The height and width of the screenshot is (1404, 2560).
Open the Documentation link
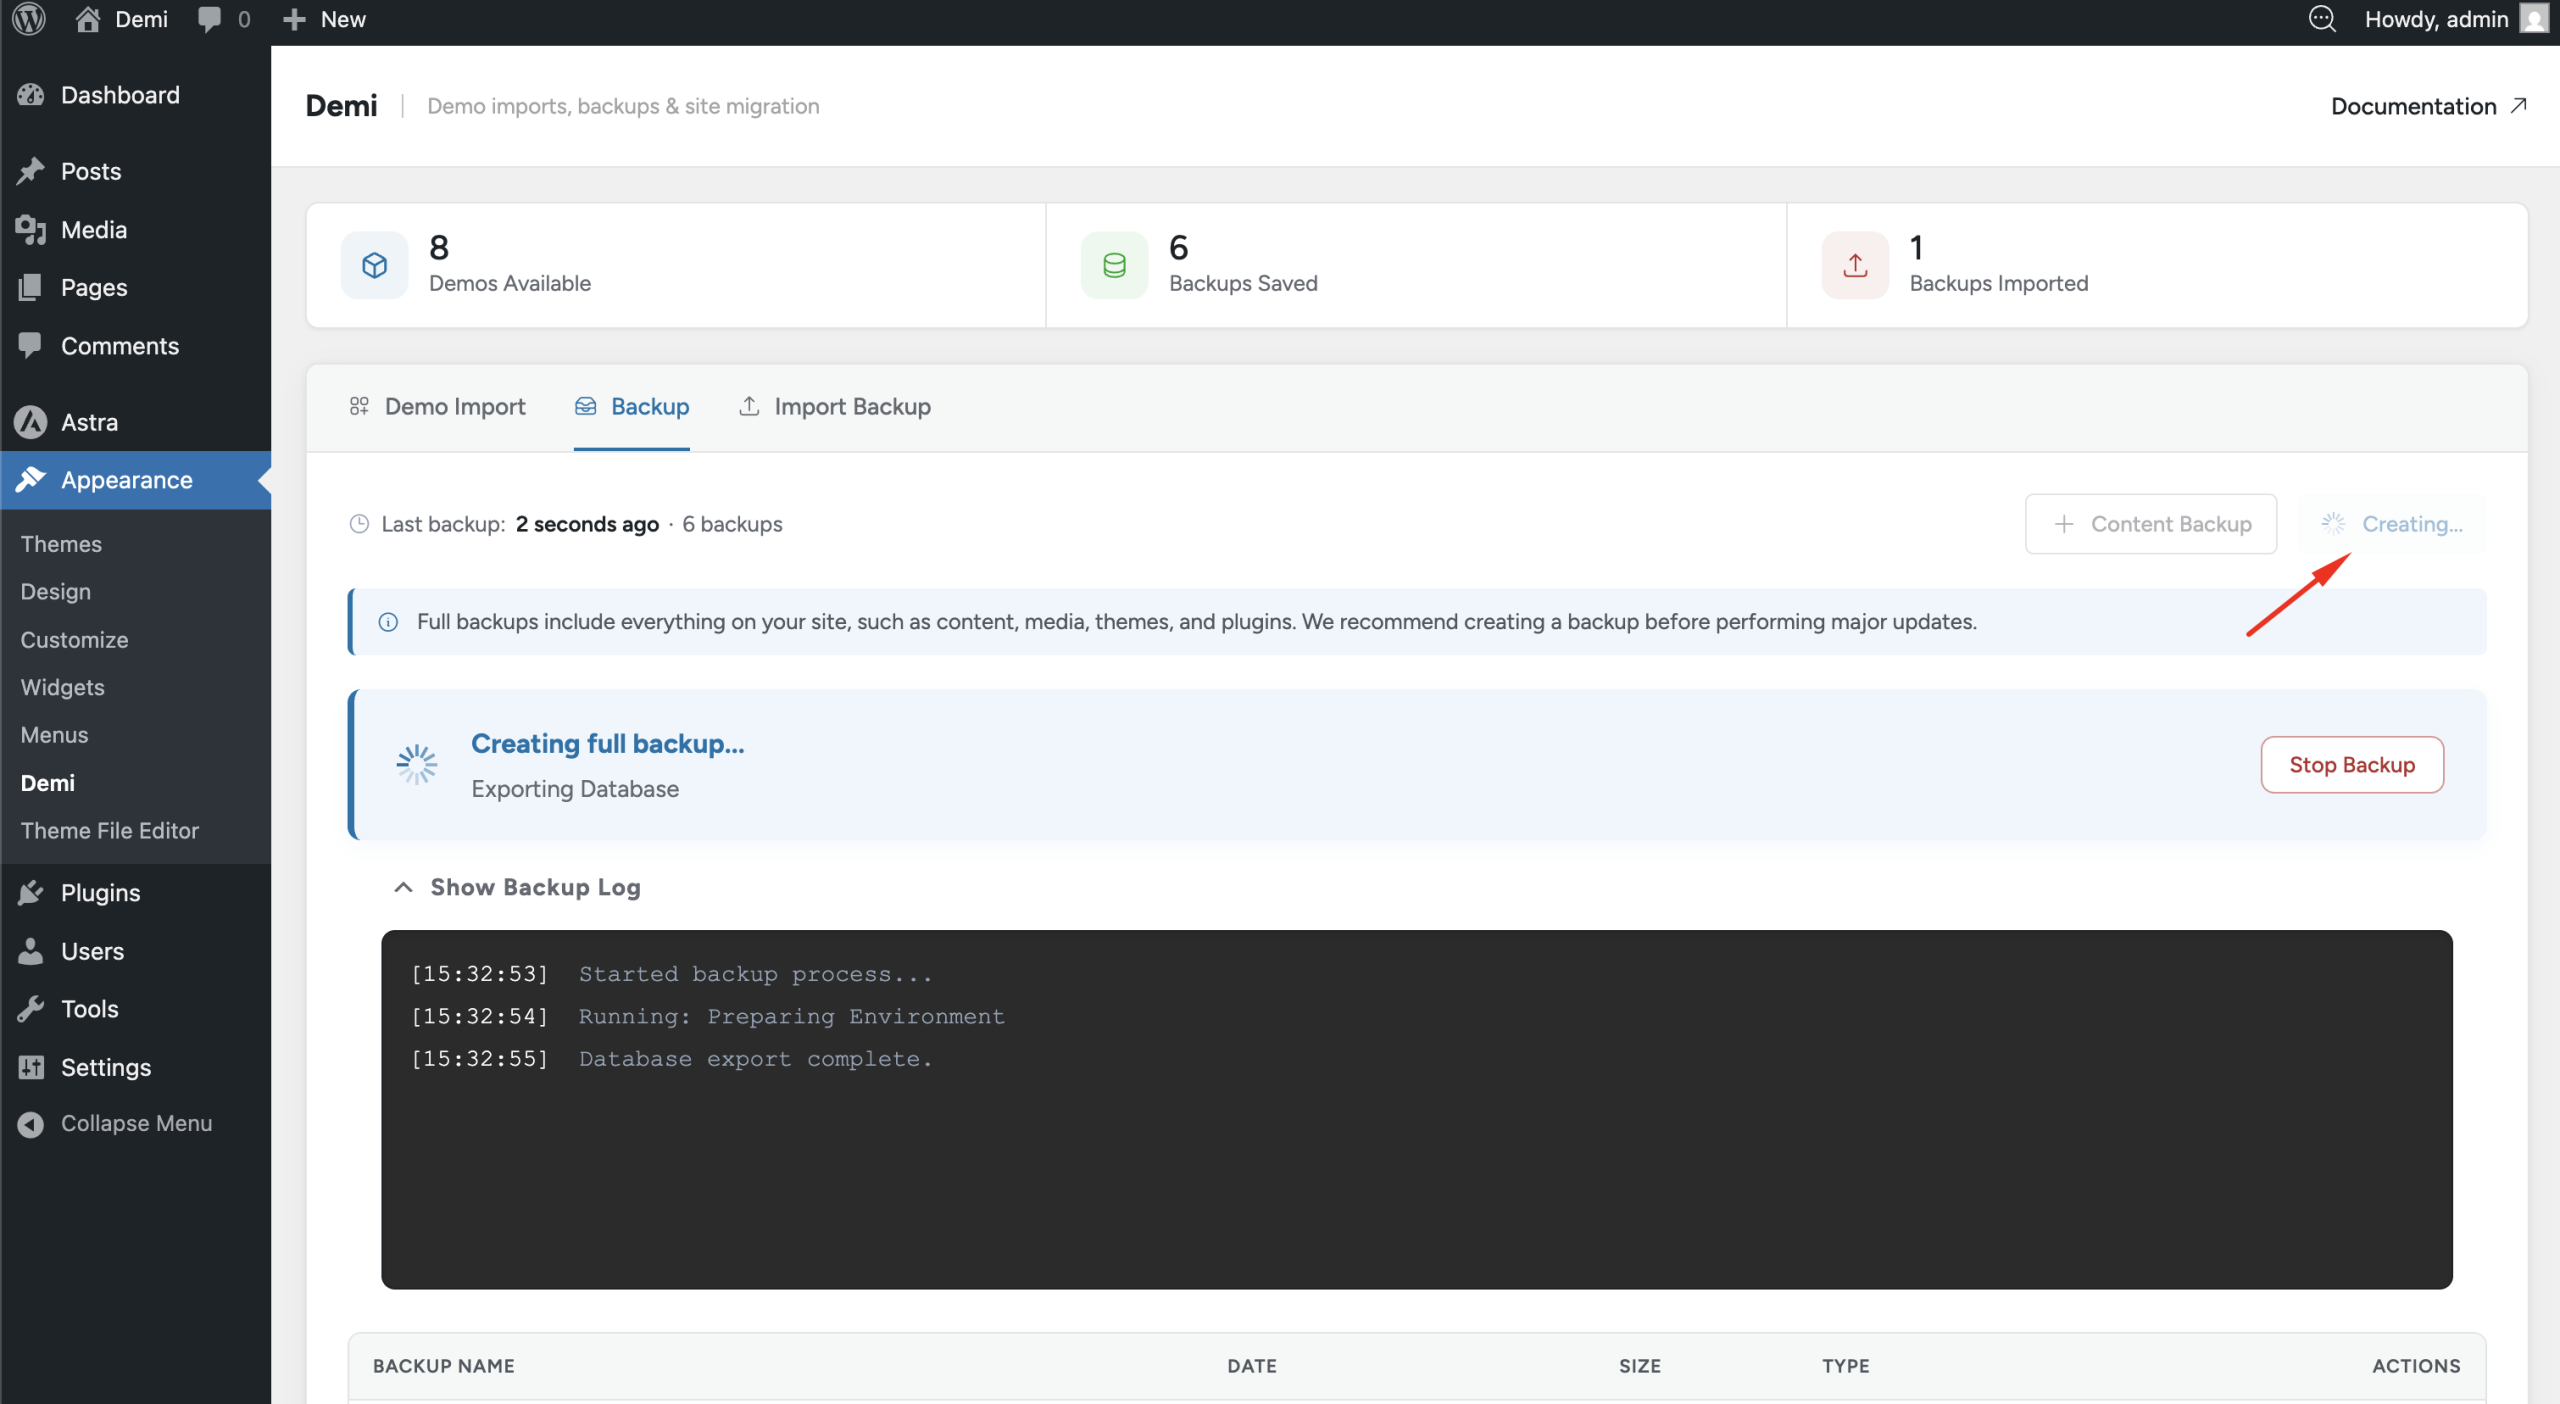click(x=2428, y=106)
